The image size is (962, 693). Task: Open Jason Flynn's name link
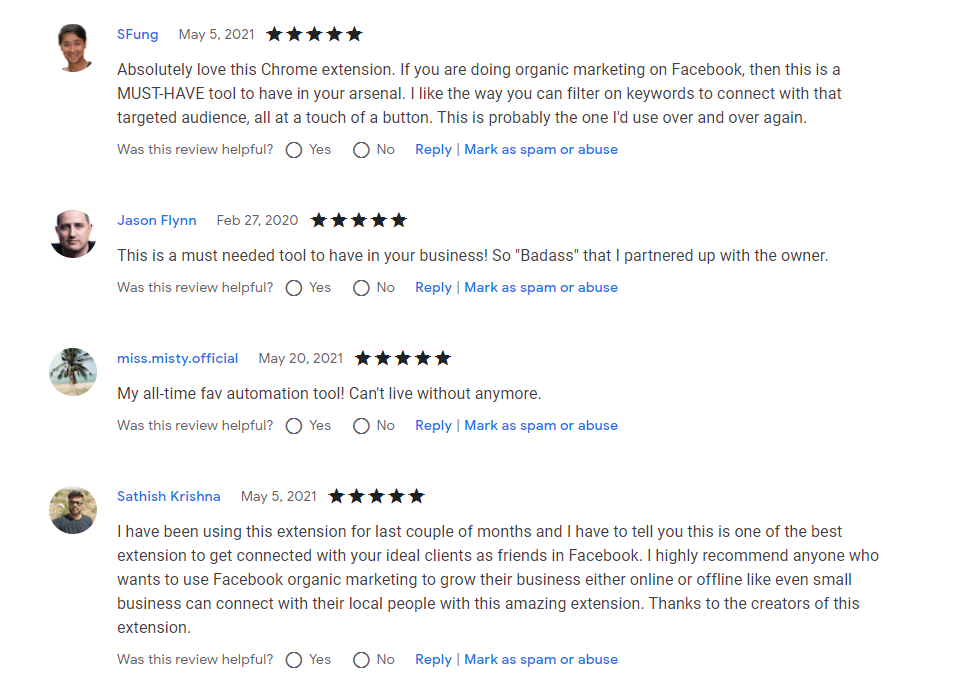(x=156, y=220)
